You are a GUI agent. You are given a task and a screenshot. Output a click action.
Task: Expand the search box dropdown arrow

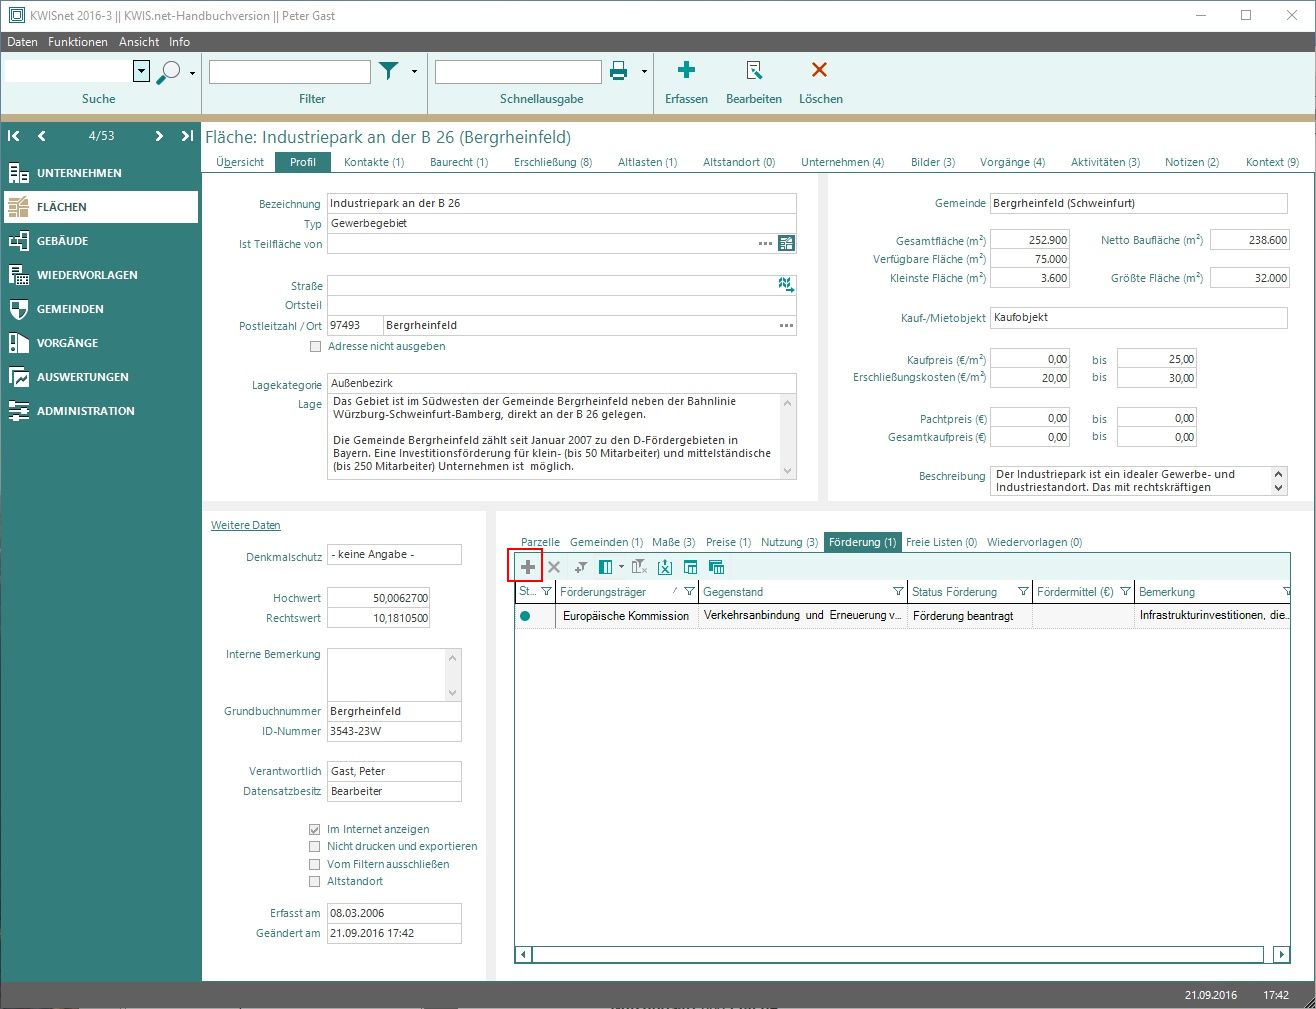pyautogui.click(x=141, y=71)
